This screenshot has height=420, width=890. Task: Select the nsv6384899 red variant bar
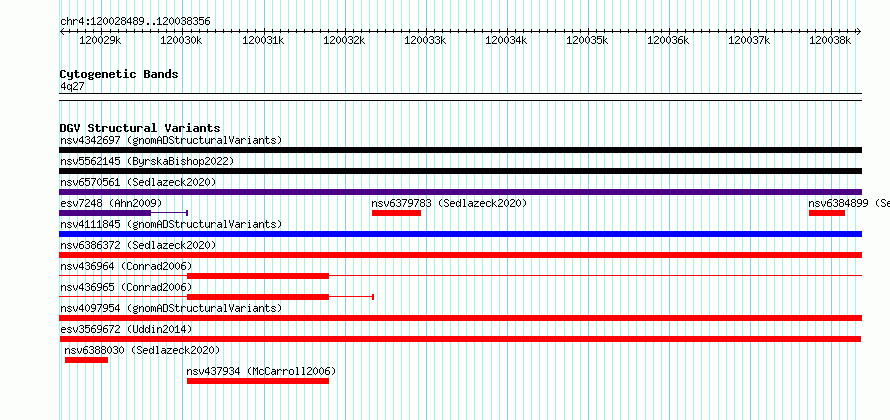click(826, 213)
